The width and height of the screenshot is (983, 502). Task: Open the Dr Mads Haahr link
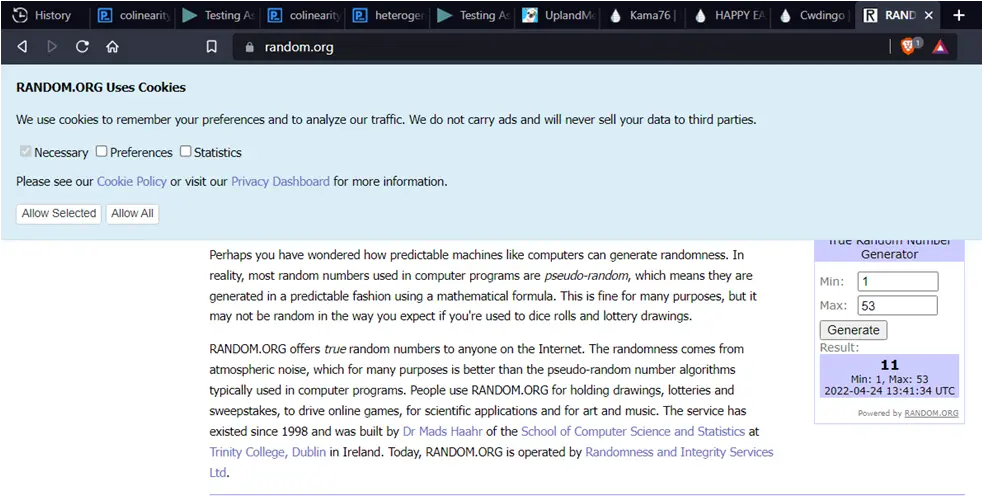(443, 432)
